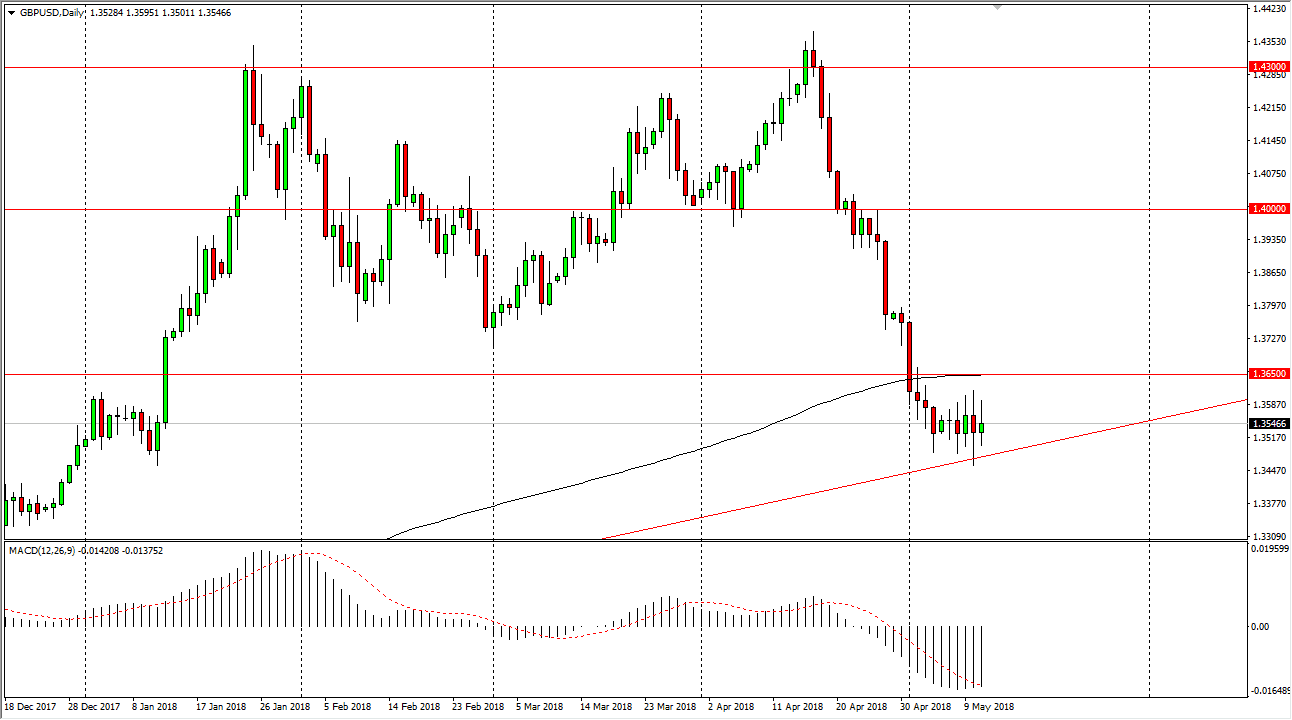
Task: Click the MACD(12,26,9) indicator label
Action: coord(45,550)
